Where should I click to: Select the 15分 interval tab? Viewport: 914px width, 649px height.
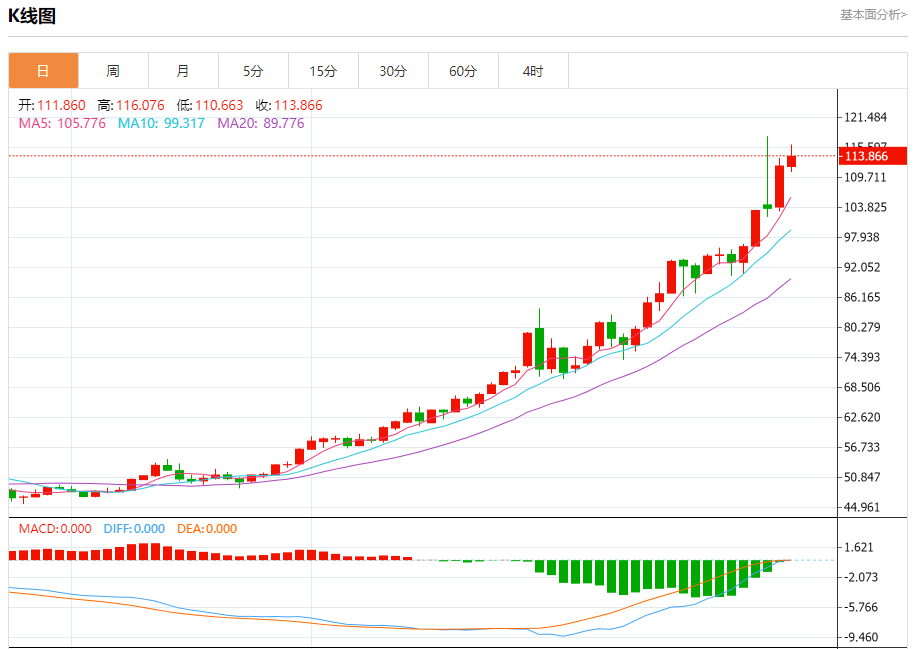click(x=323, y=71)
